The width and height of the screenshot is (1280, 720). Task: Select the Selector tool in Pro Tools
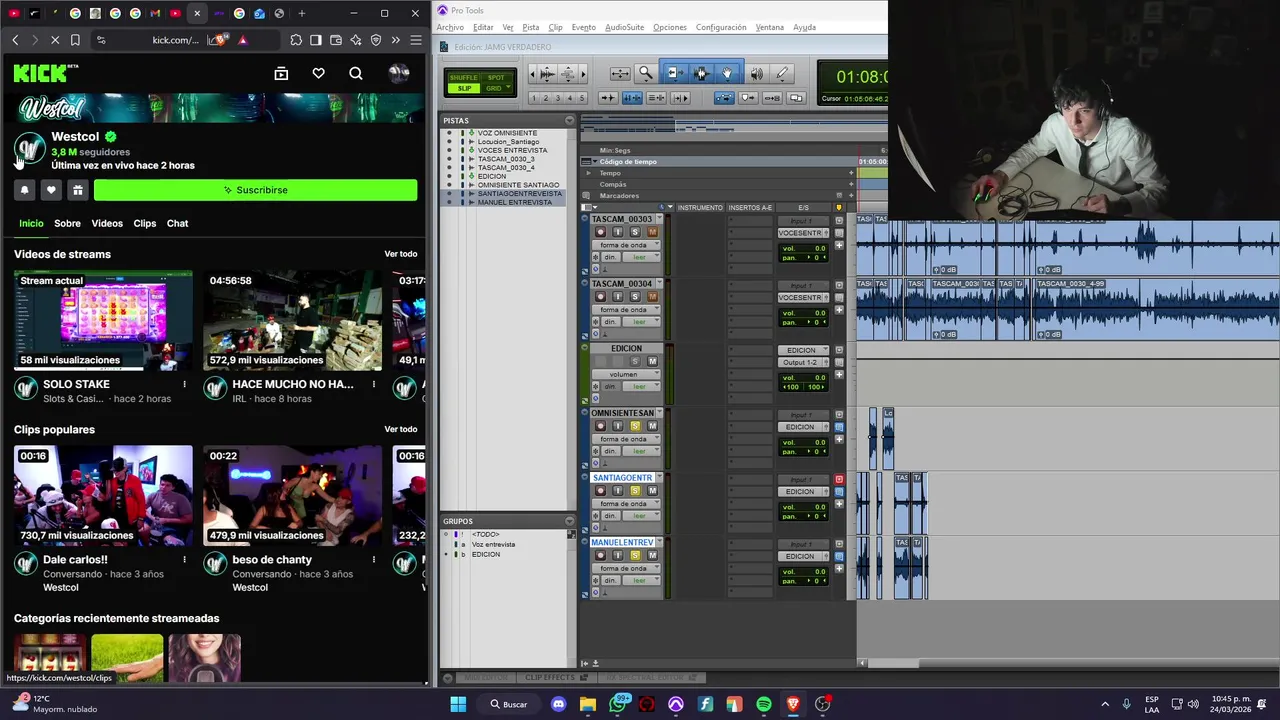pyautogui.click(x=700, y=73)
